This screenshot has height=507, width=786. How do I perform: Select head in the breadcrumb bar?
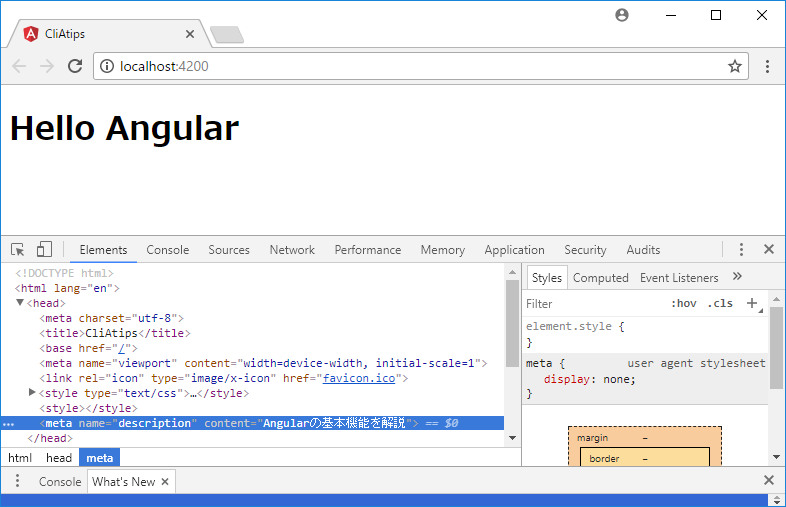coord(59,458)
